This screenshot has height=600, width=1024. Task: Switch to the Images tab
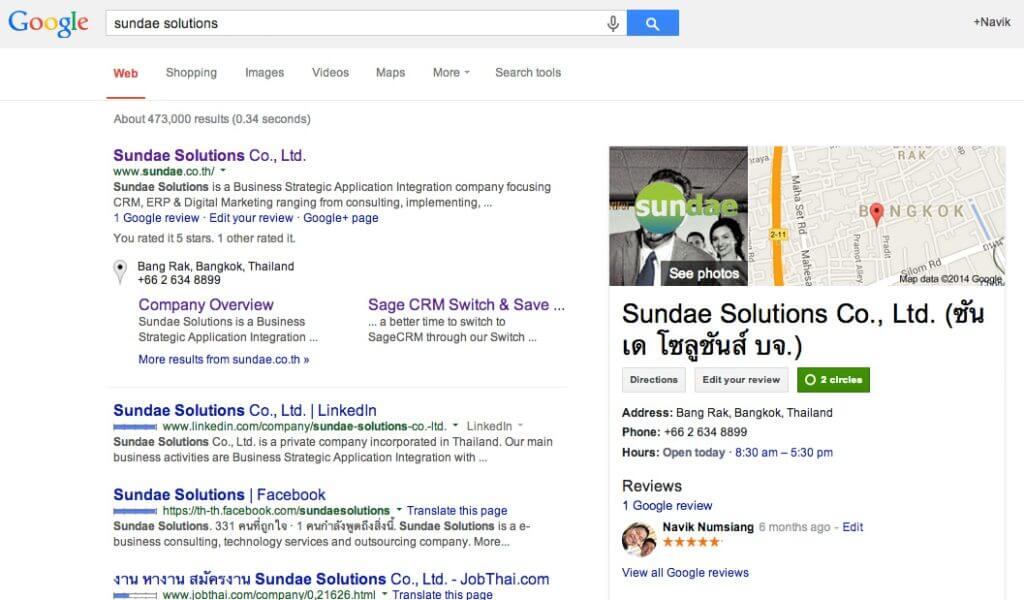pyautogui.click(x=264, y=73)
